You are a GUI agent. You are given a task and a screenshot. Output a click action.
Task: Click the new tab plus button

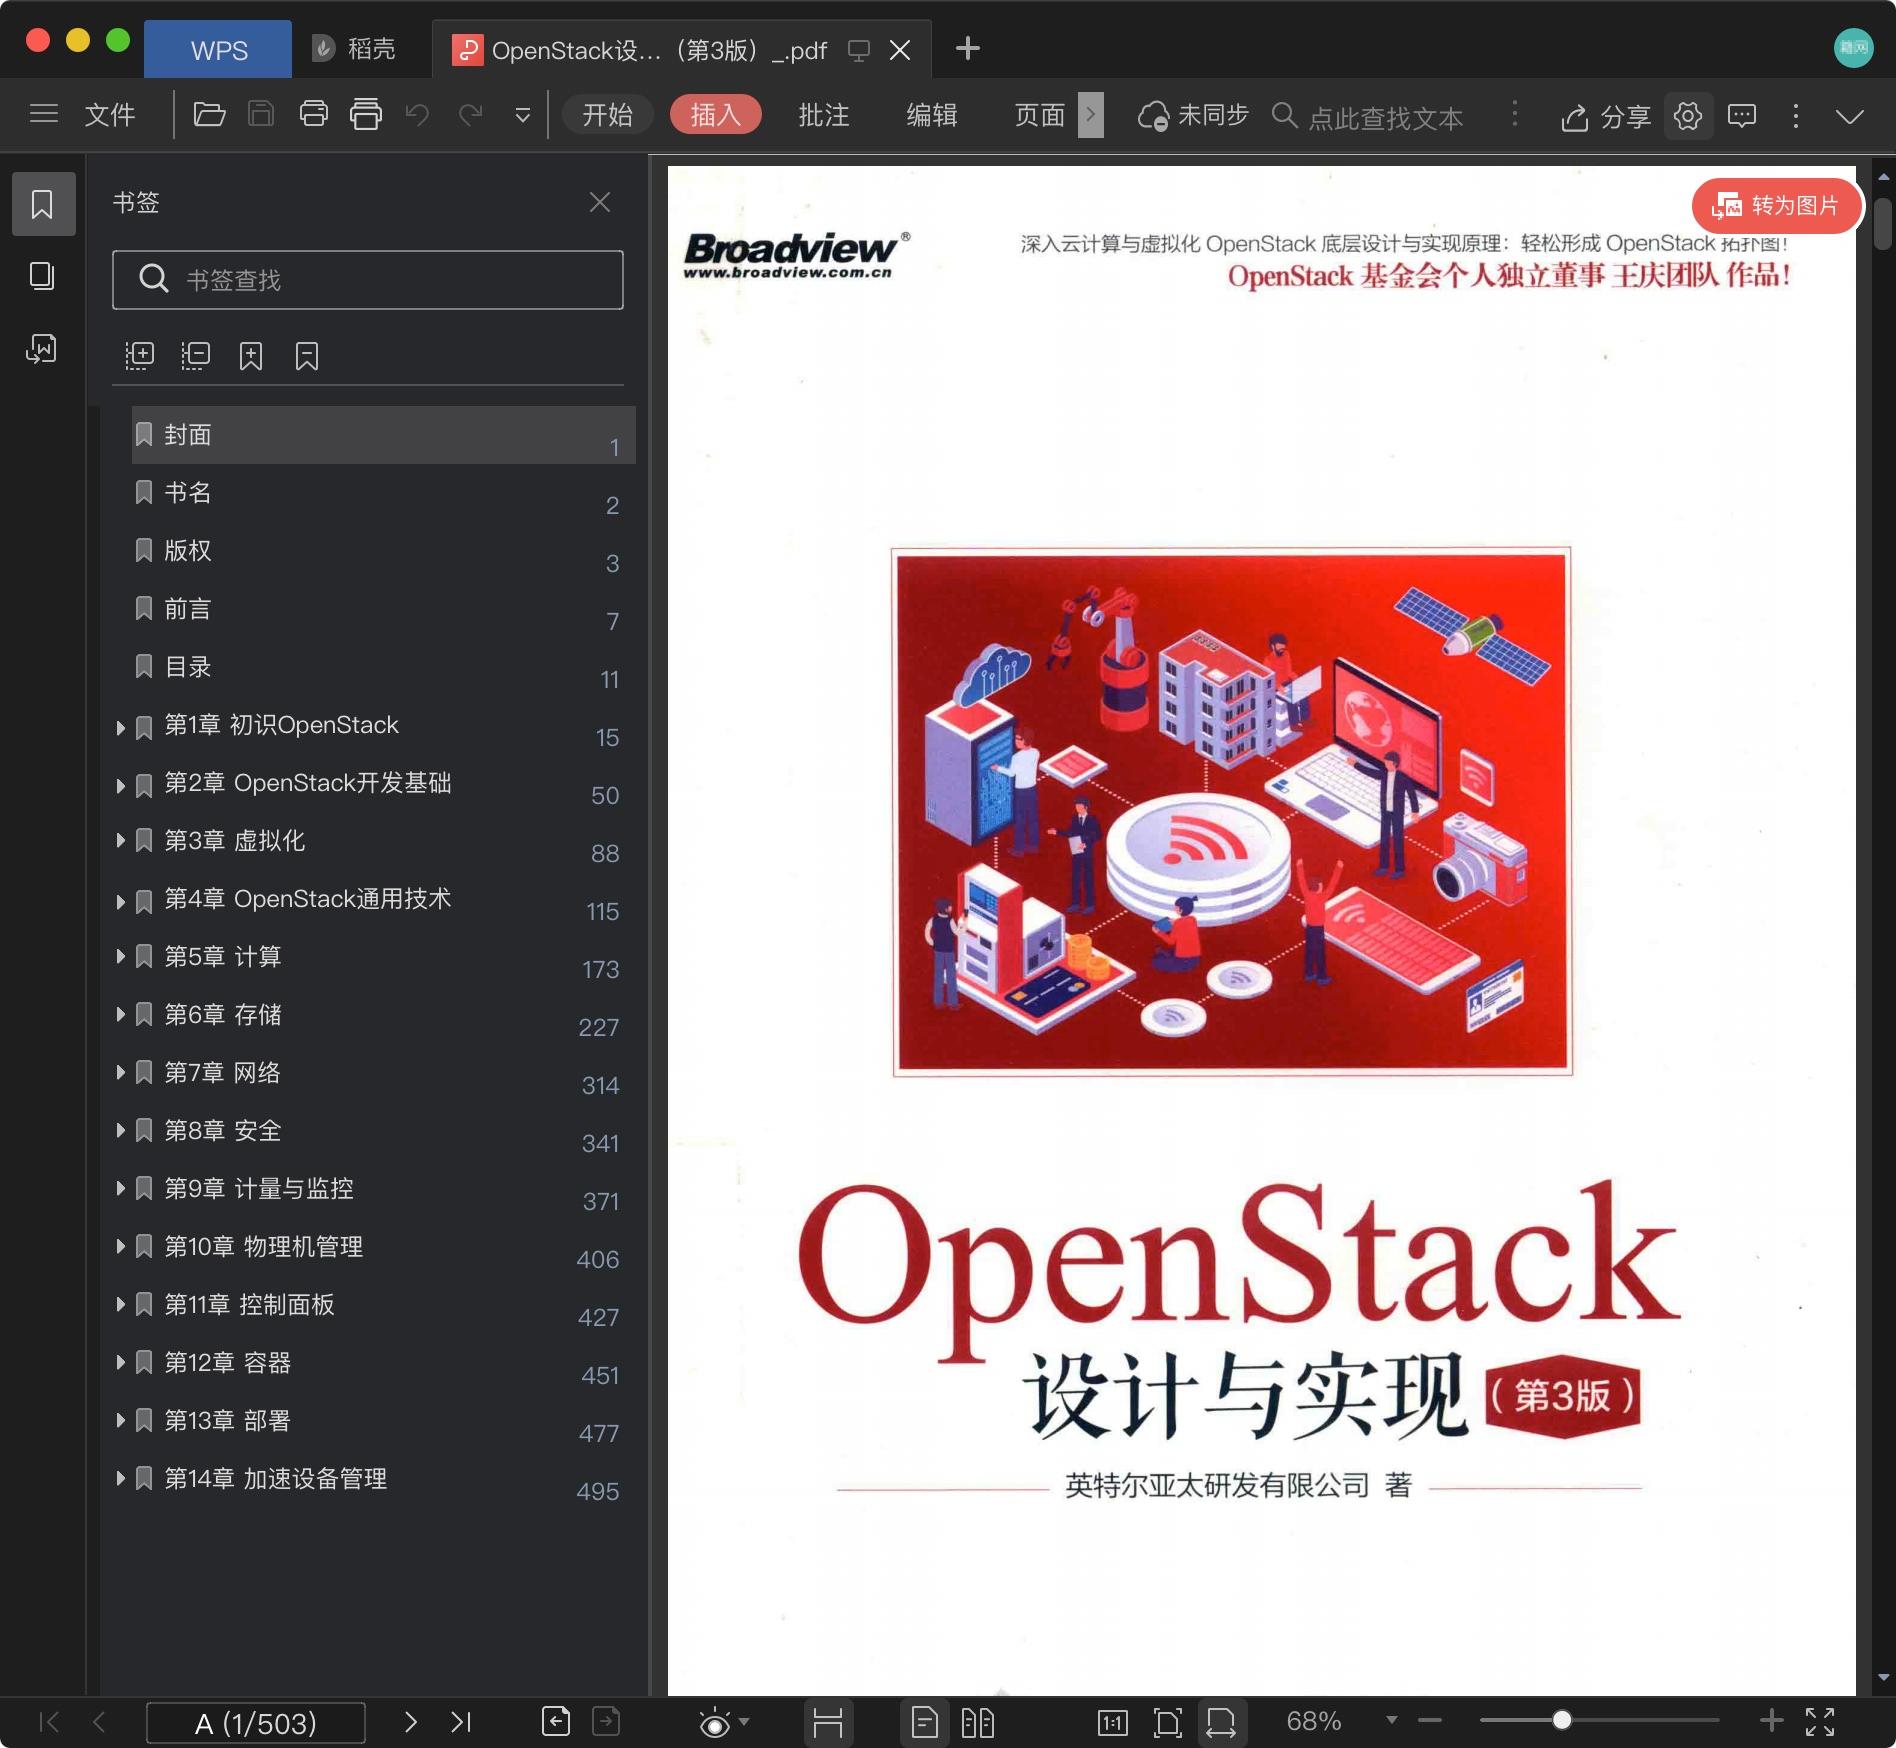967,49
